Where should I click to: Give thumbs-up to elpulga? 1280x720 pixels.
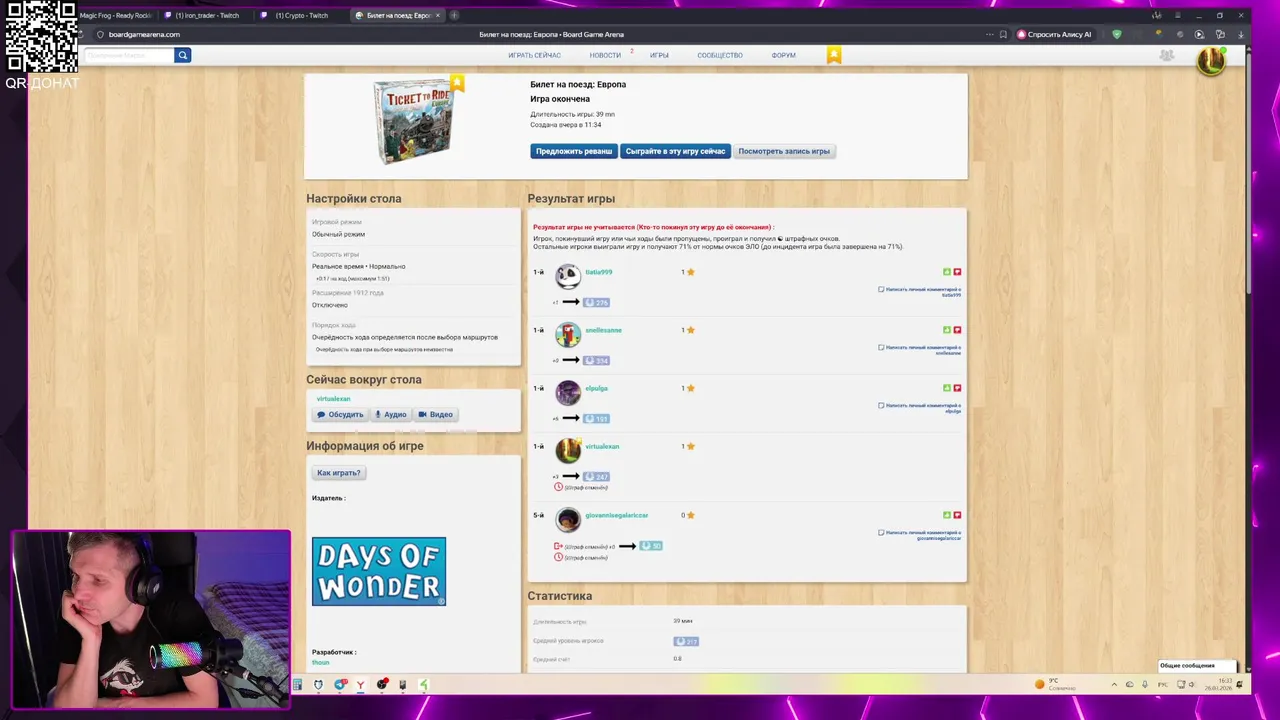(947, 388)
